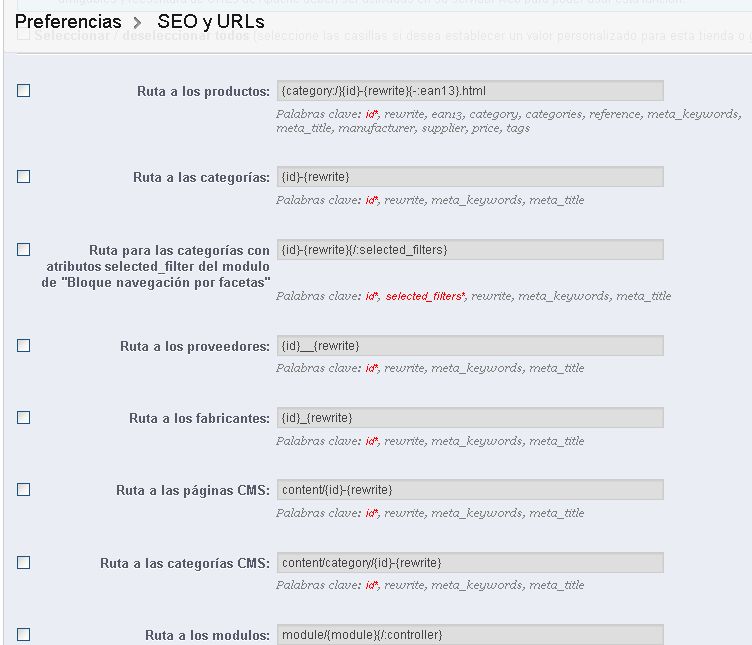Edit the Ruta a los modulos field
Viewport: 752px width, 645px height.
470,634
